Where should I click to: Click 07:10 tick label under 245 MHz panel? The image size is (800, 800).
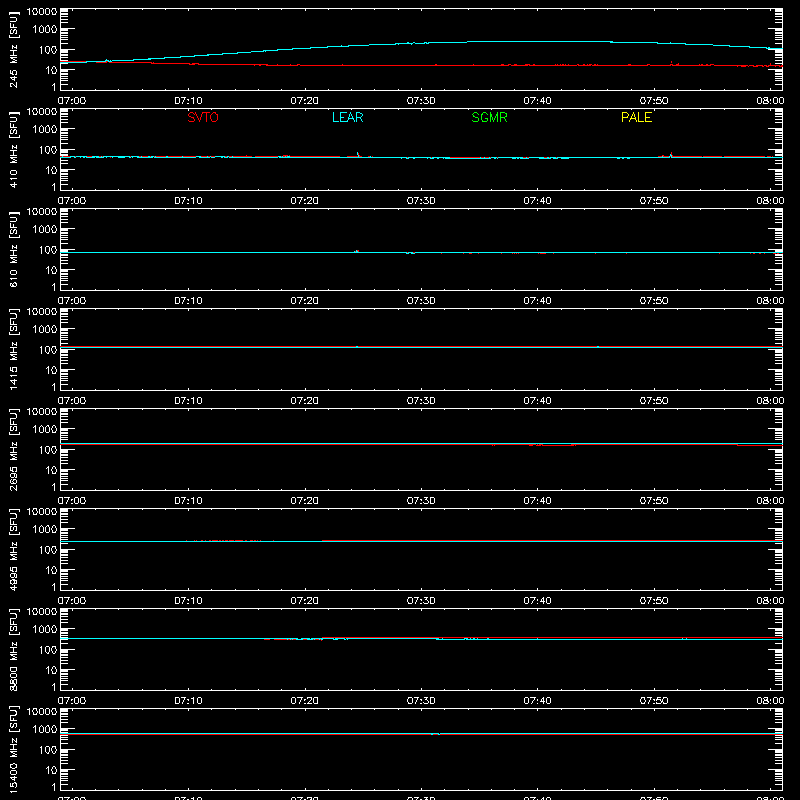click(x=188, y=101)
